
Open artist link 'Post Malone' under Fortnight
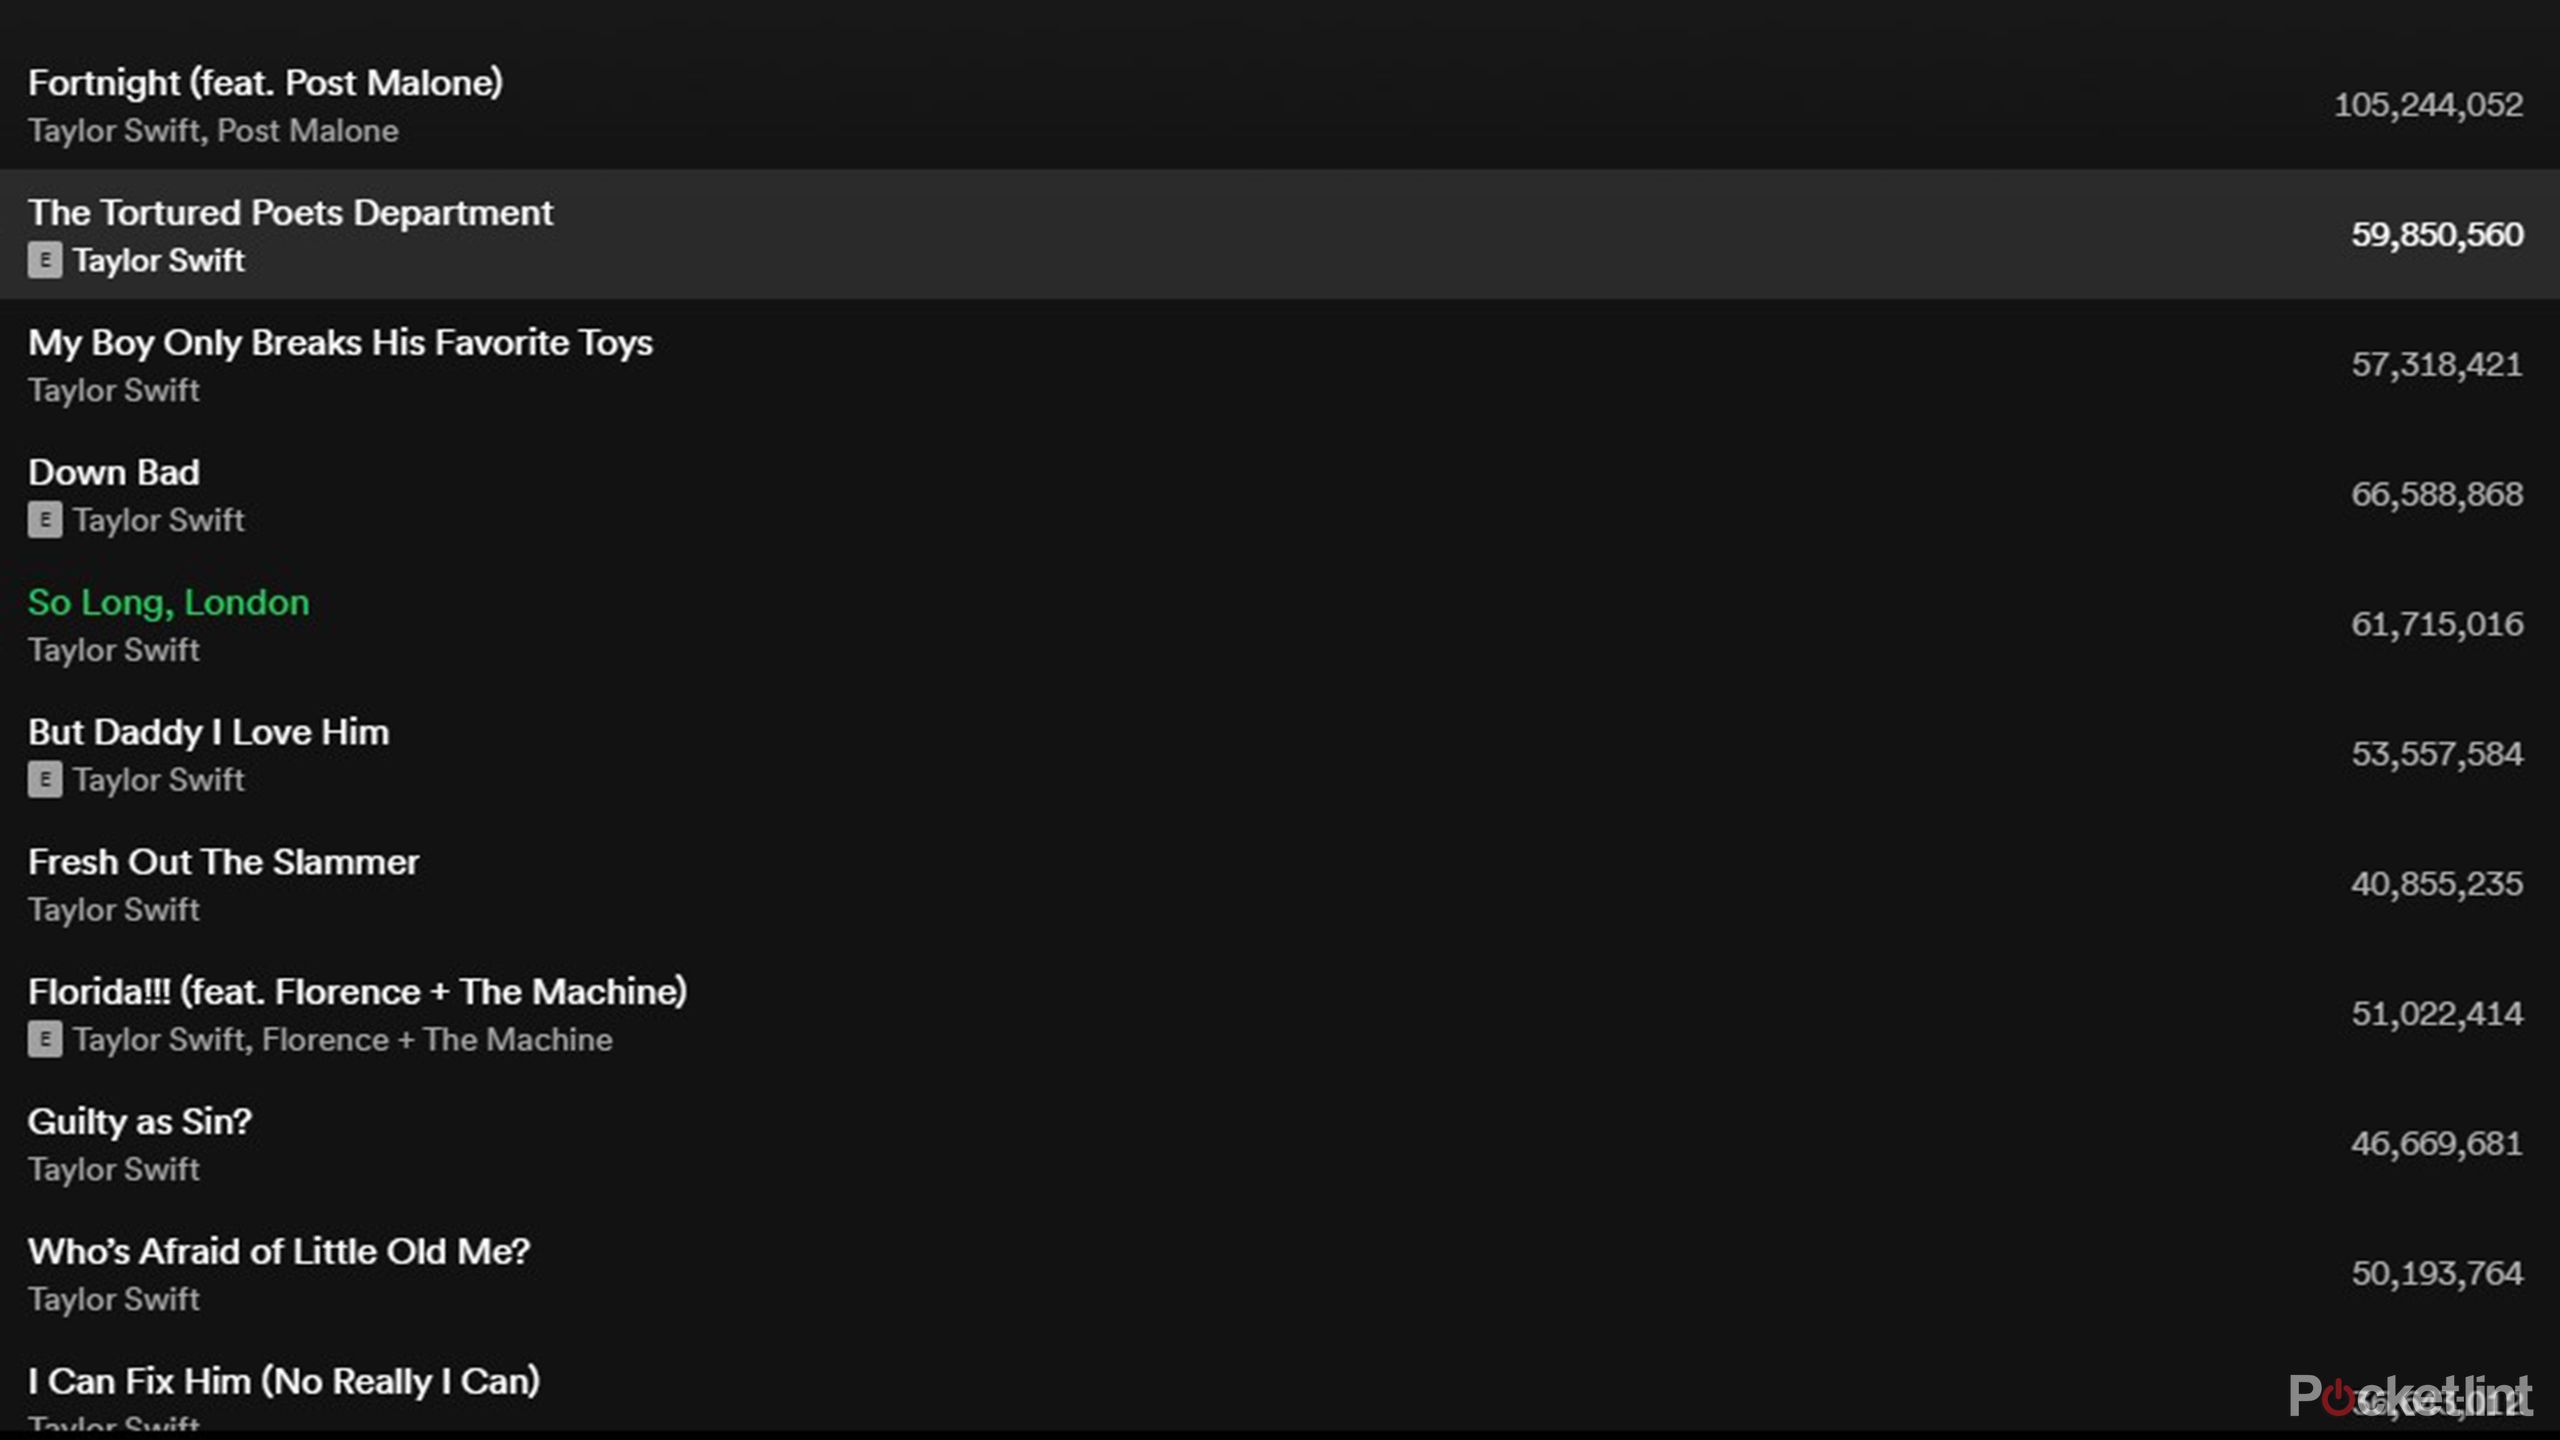(308, 131)
